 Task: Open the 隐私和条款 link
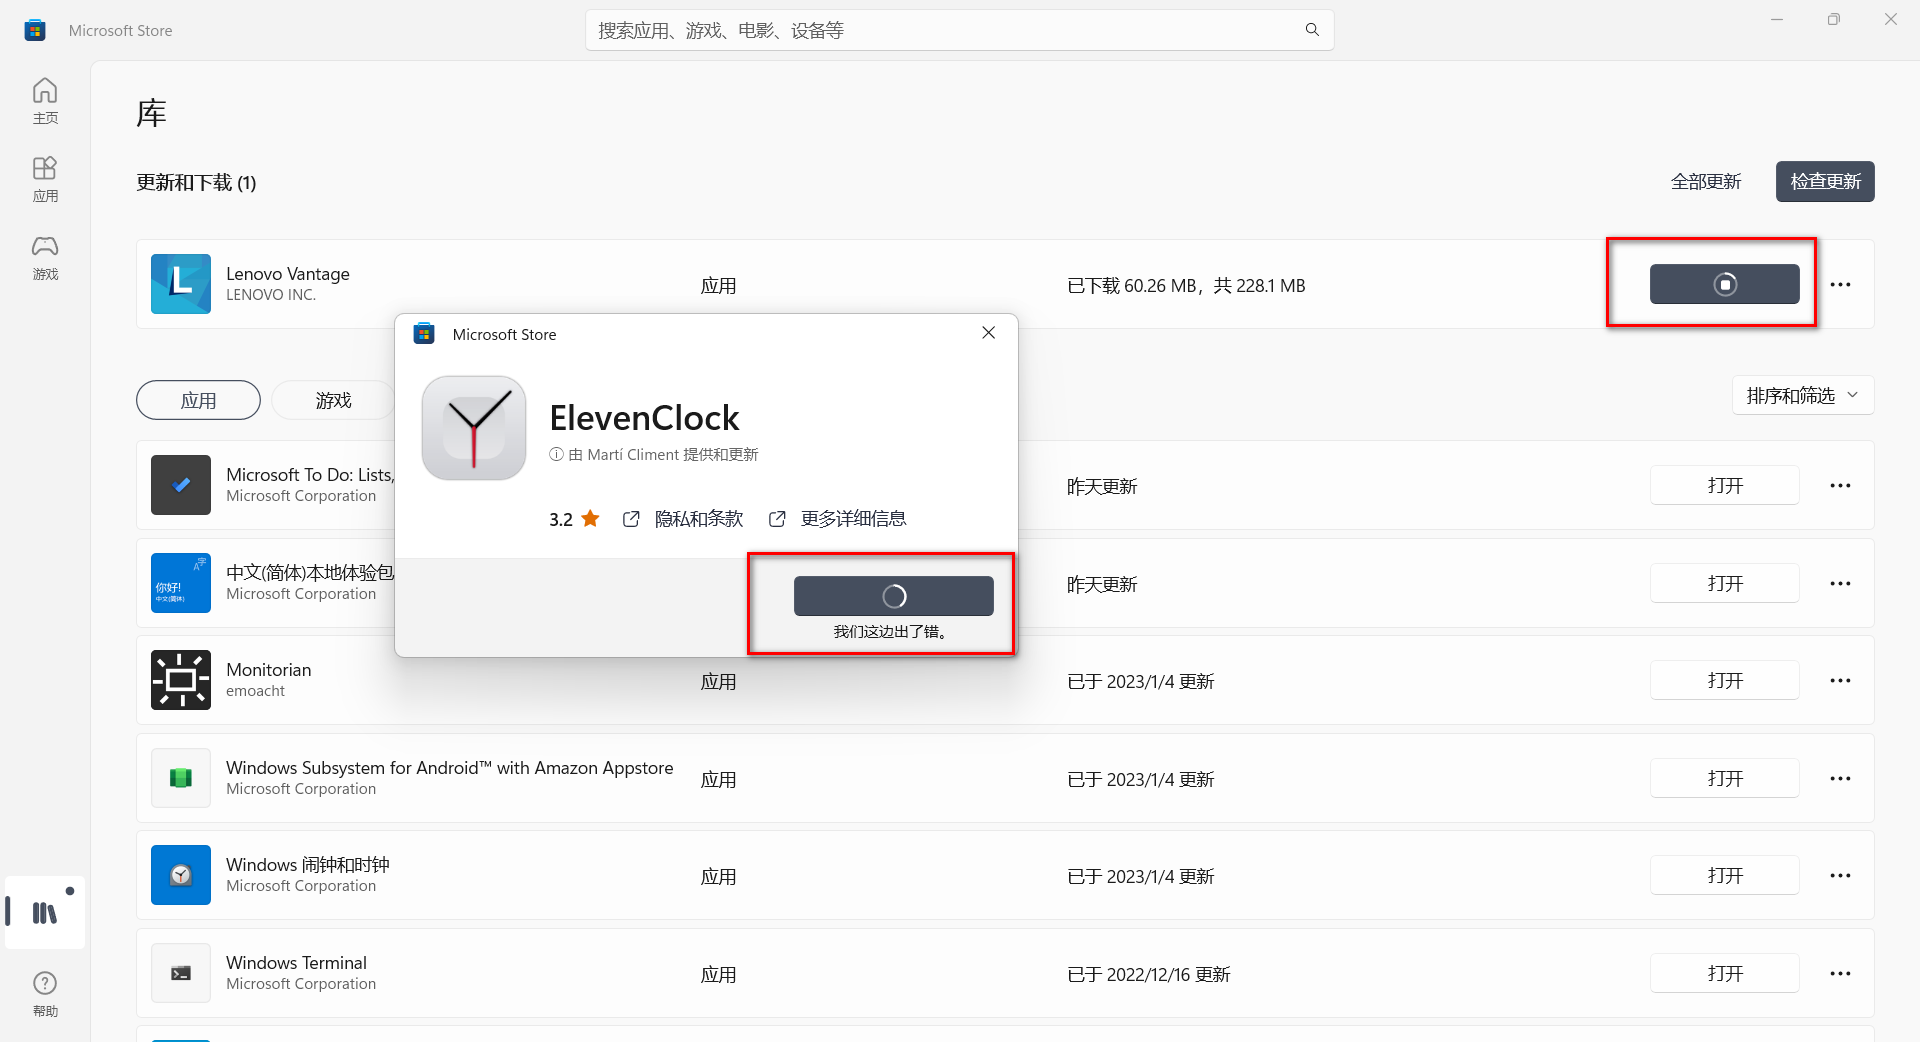tap(697, 519)
